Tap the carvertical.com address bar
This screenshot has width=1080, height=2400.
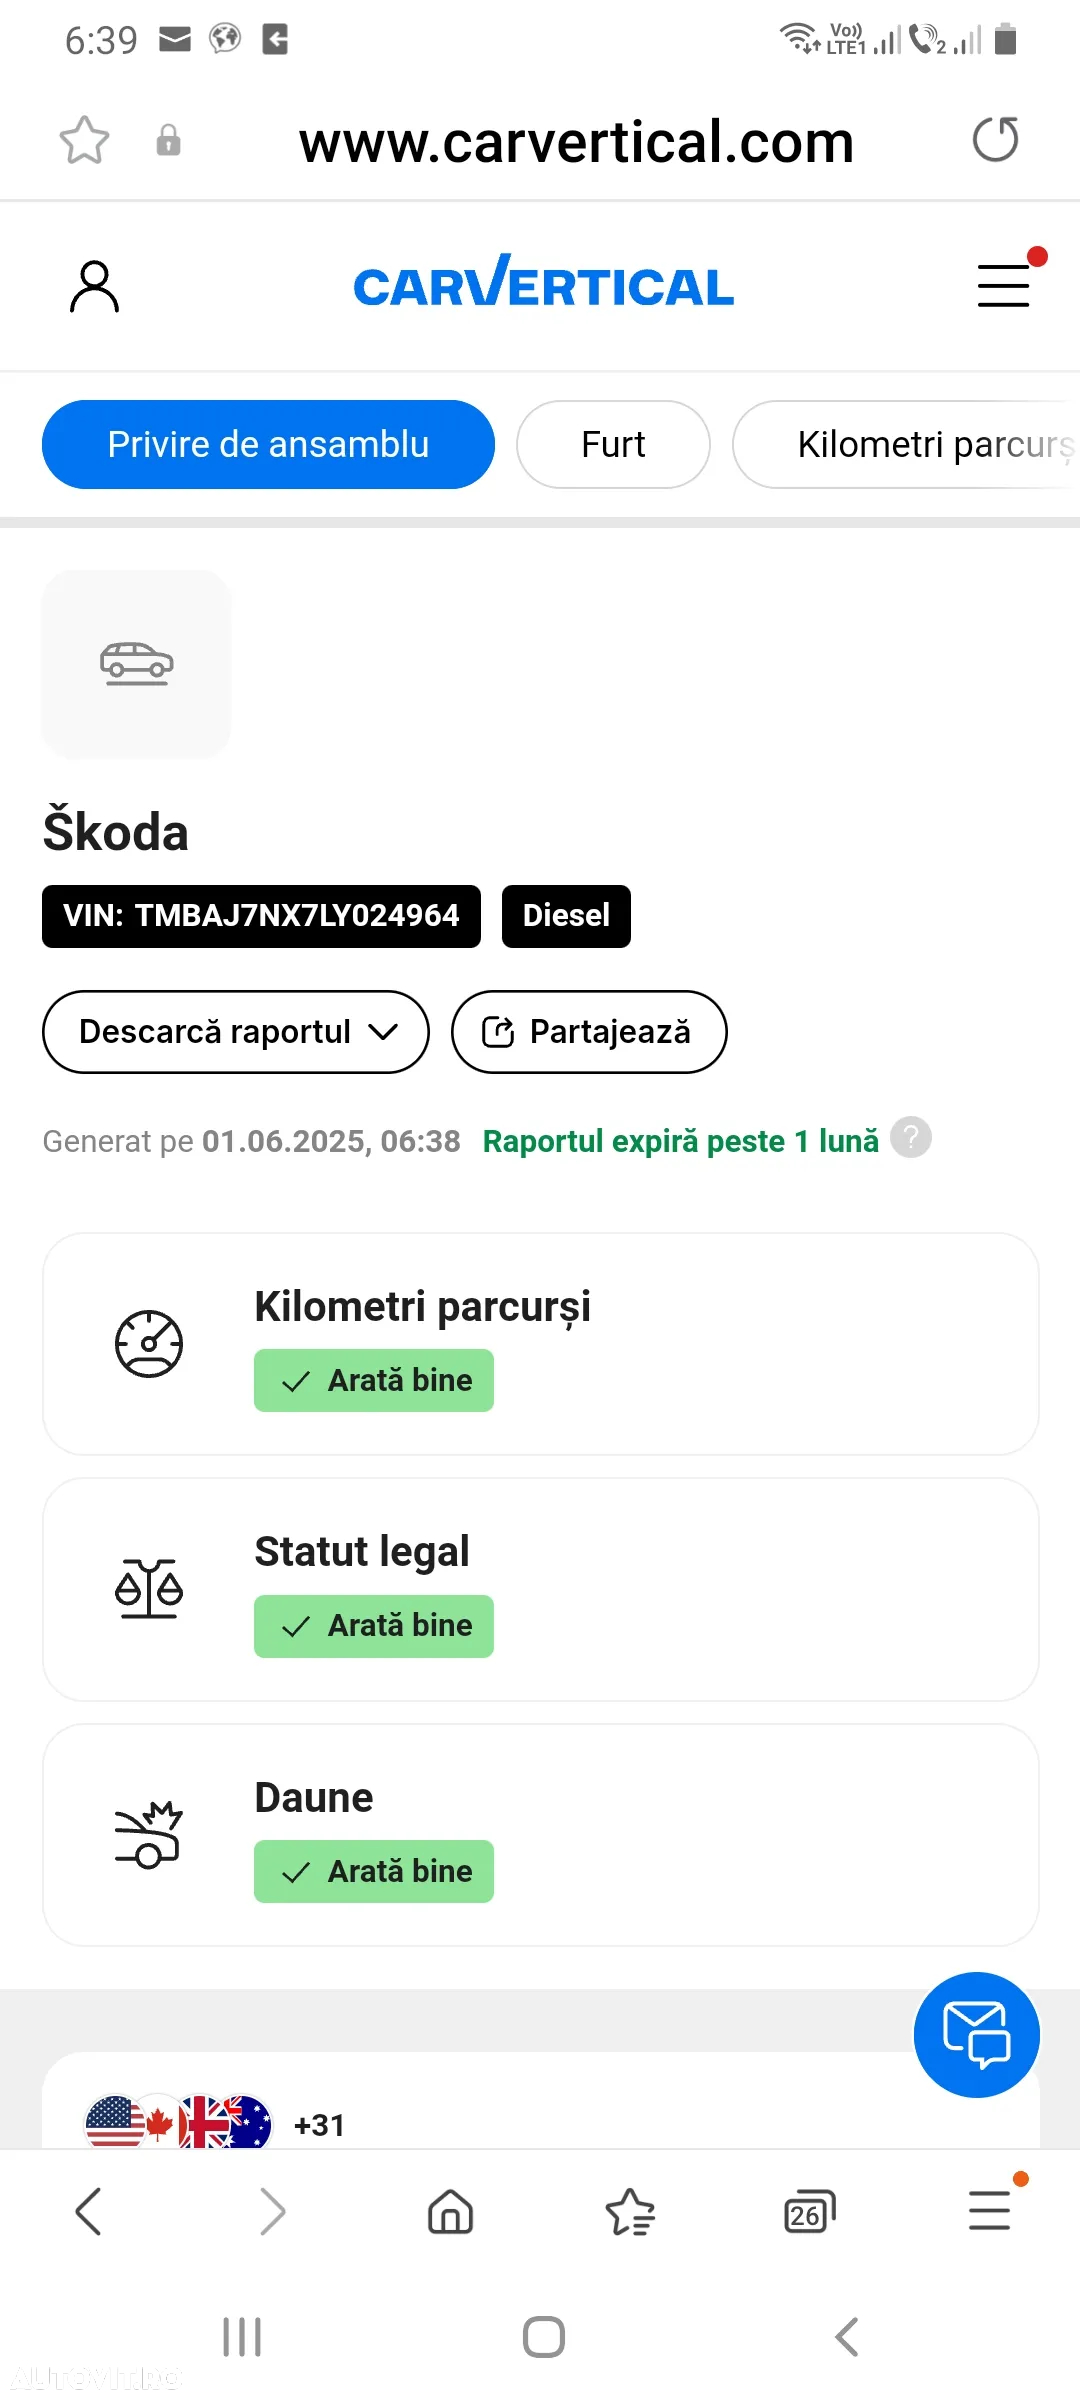pos(576,141)
